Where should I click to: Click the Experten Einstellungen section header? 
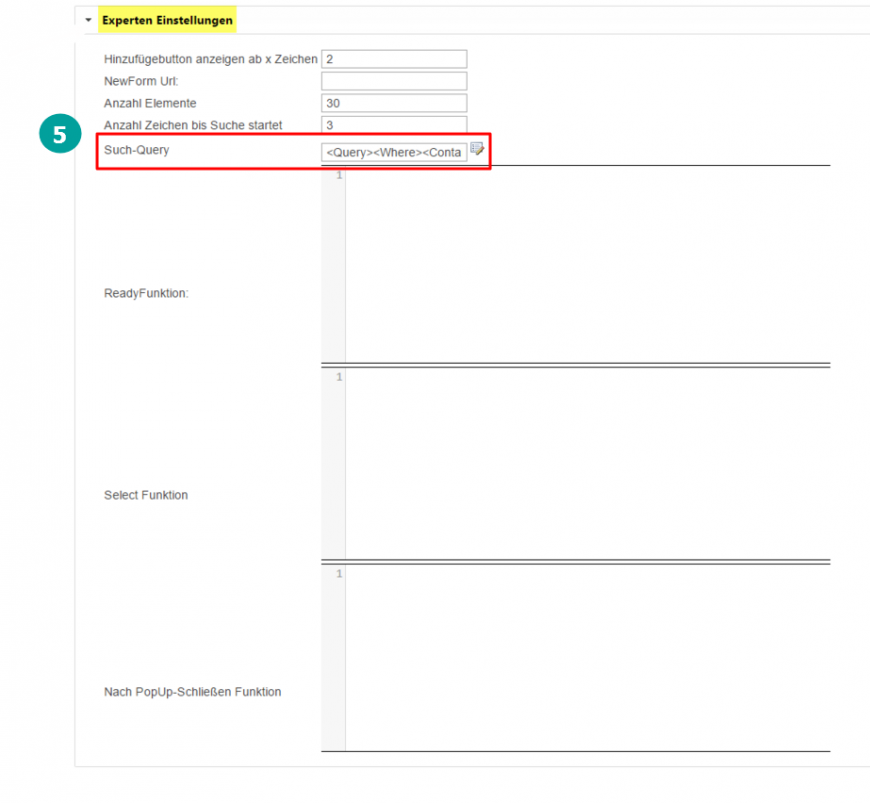click(167, 20)
